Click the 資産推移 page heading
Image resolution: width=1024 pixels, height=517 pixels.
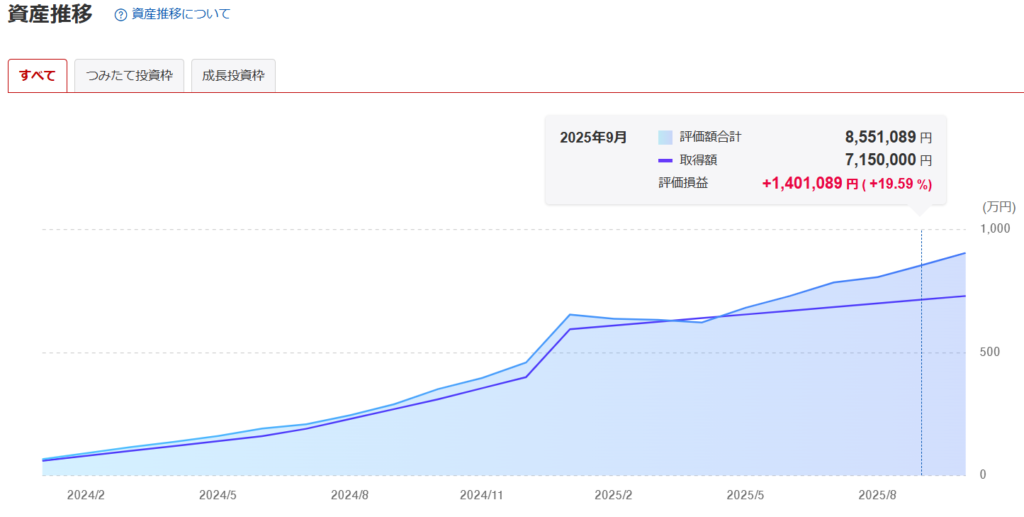(x=50, y=15)
